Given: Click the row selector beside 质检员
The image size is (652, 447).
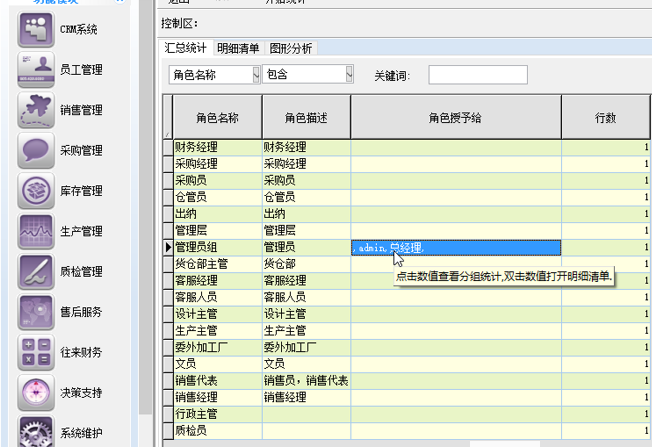Looking at the screenshot, I should click(168, 430).
